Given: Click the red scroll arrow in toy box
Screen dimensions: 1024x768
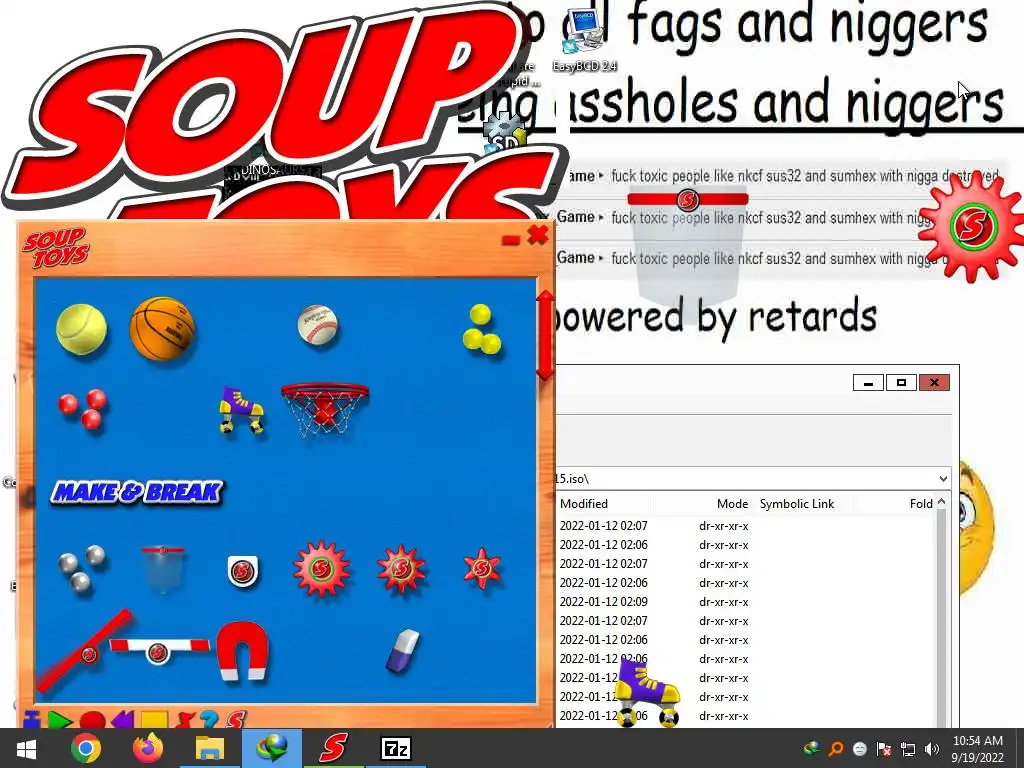Looking at the screenshot, I should click(545, 335).
